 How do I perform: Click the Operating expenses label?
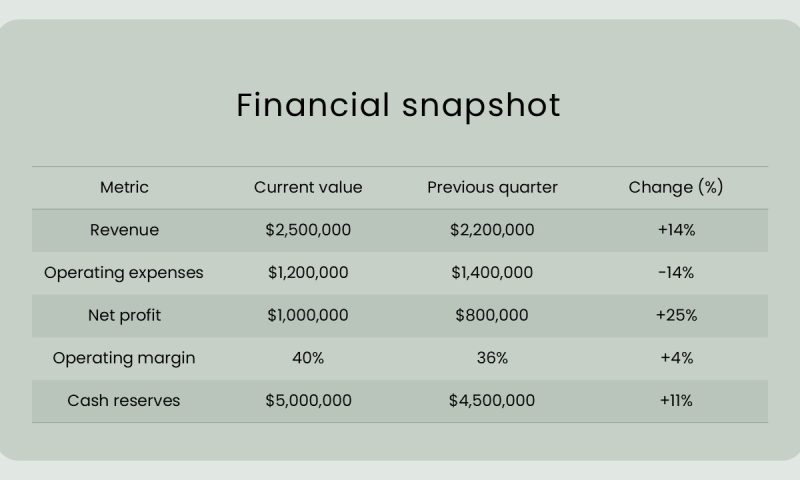[x=124, y=273]
